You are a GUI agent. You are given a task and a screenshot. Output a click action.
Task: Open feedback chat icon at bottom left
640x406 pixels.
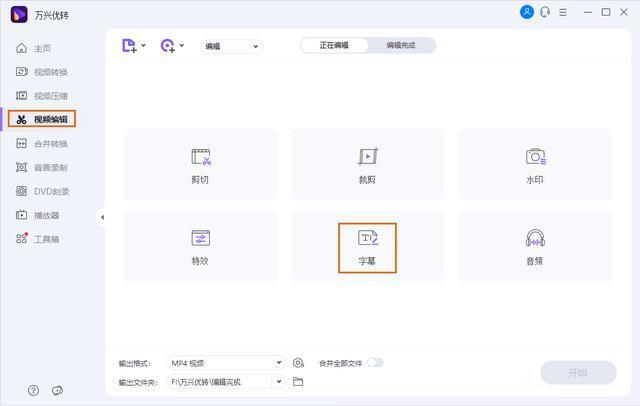tap(57, 390)
